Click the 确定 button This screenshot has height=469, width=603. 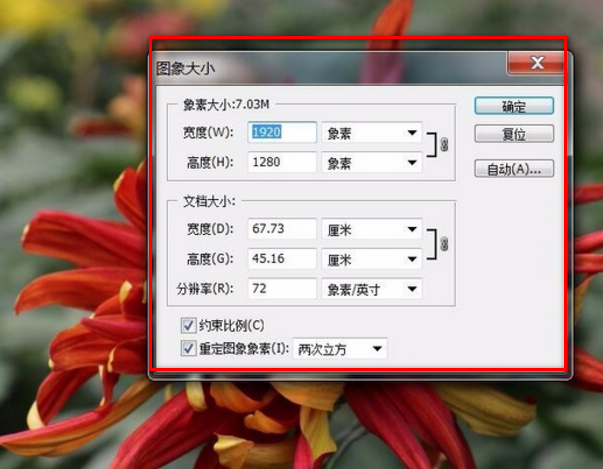(514, 106)
